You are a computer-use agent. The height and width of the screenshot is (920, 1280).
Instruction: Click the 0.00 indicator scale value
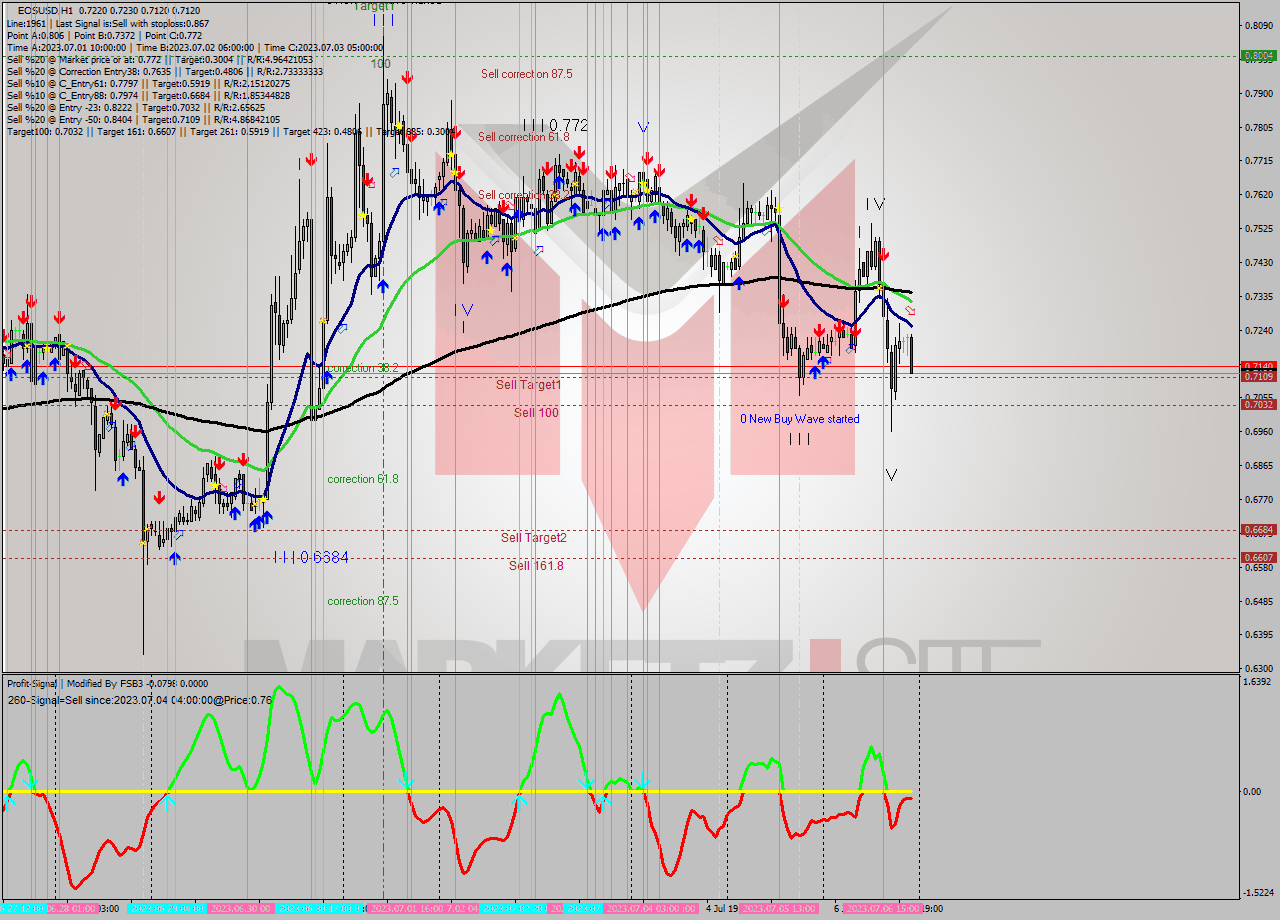1252,792
